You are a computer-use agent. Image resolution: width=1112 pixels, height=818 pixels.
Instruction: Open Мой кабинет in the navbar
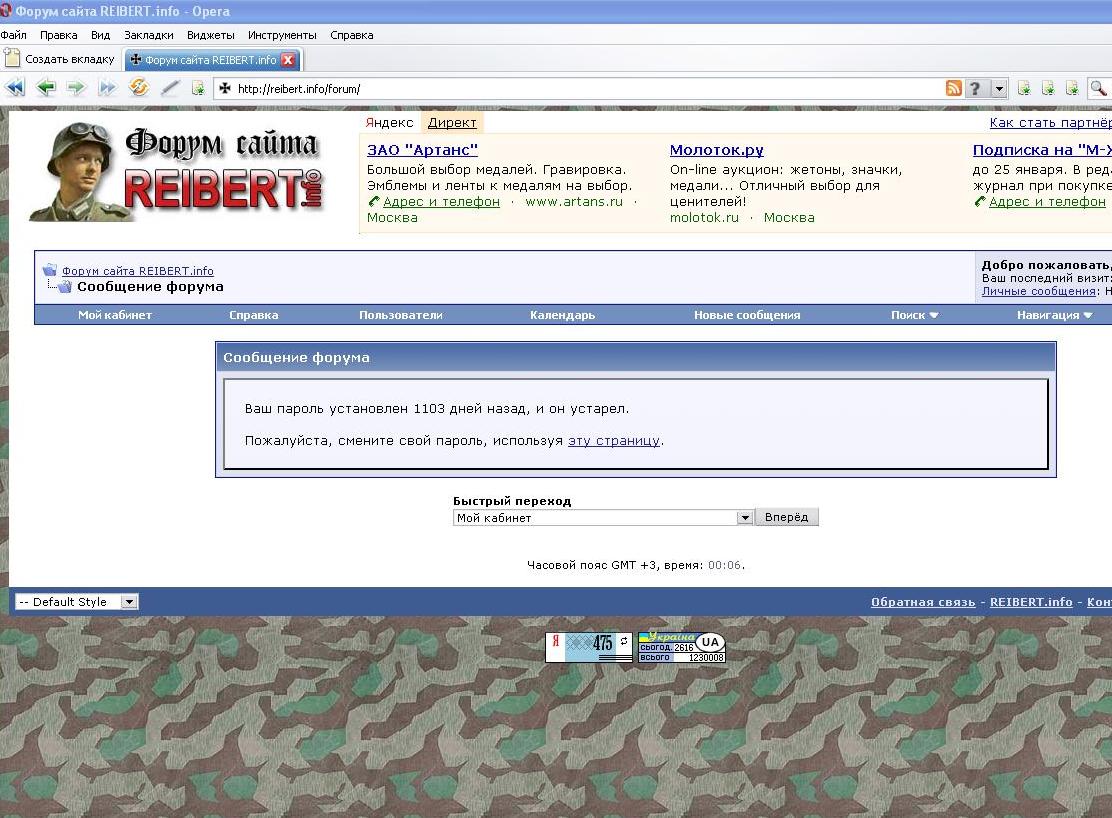click(x=115, y=315)
